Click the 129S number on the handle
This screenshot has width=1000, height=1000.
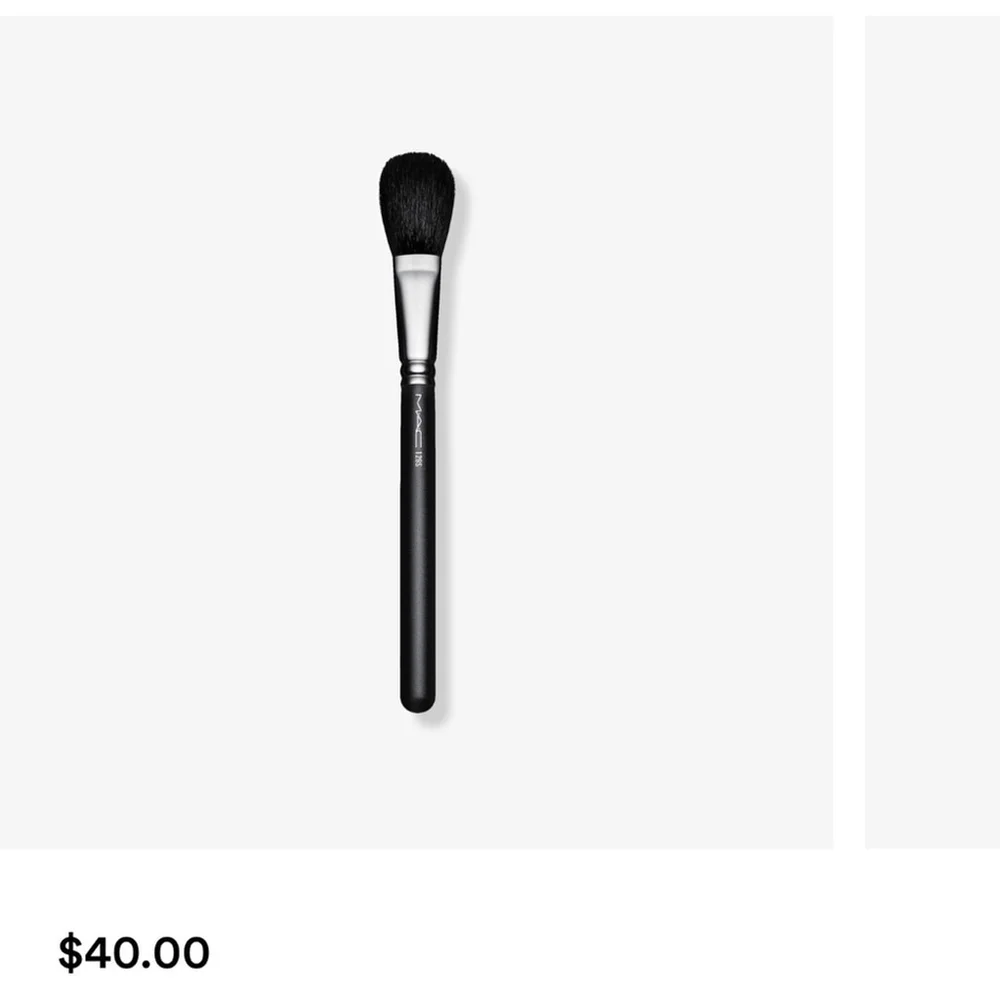point(418,459)
